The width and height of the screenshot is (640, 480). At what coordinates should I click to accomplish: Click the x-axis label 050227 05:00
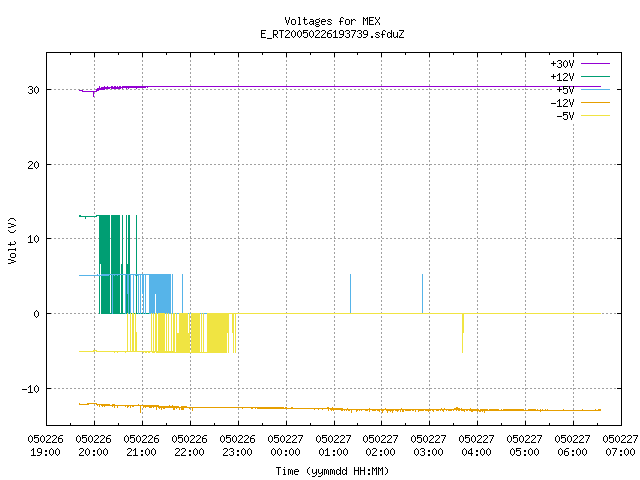click(524, 446)
